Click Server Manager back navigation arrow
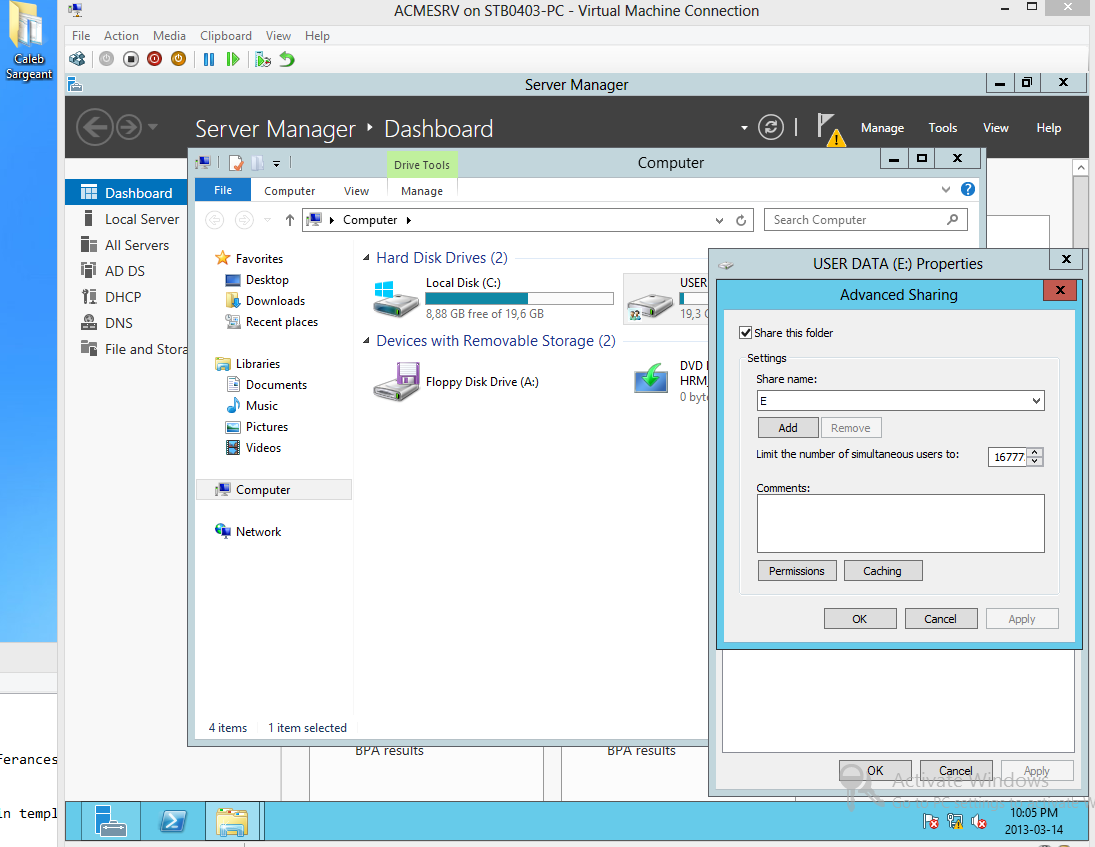This screenshot has width=1095, height=847. pyautogui.click(x=94, y=128)
